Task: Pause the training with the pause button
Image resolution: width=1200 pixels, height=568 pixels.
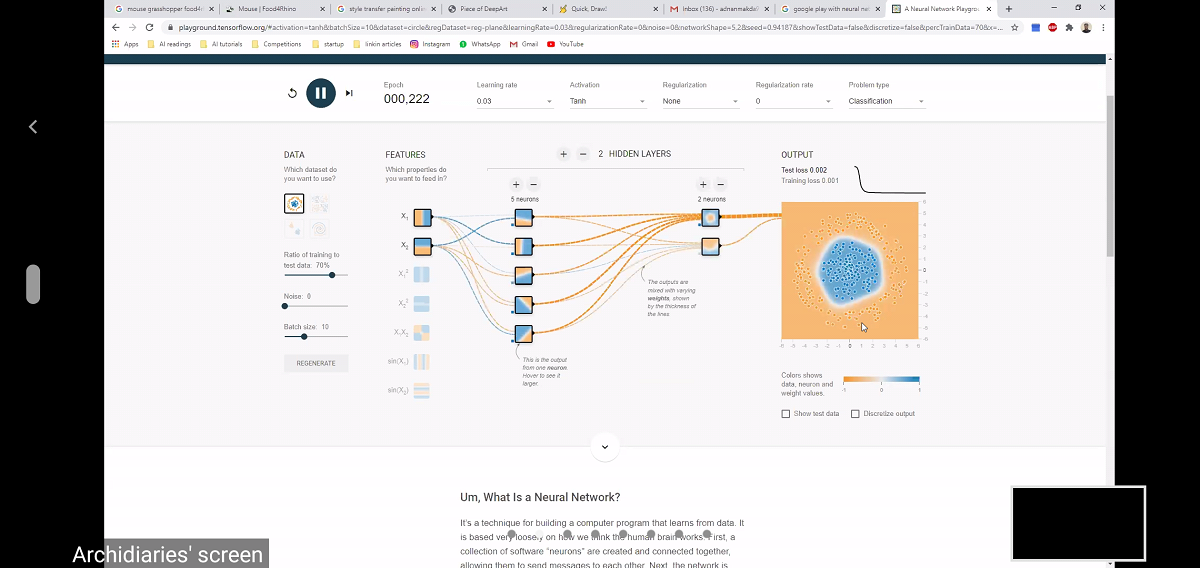Action: click(x=320, y=93)
